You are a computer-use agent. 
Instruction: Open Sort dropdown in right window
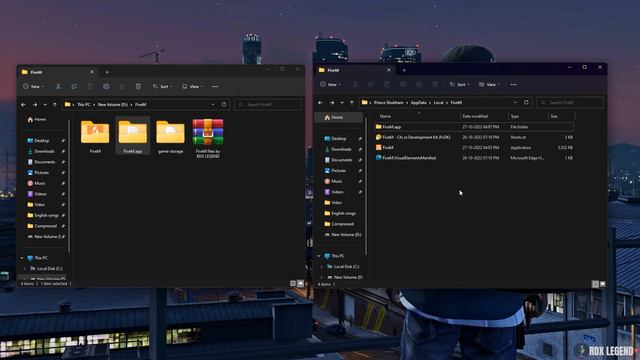(x=459, y=84)
